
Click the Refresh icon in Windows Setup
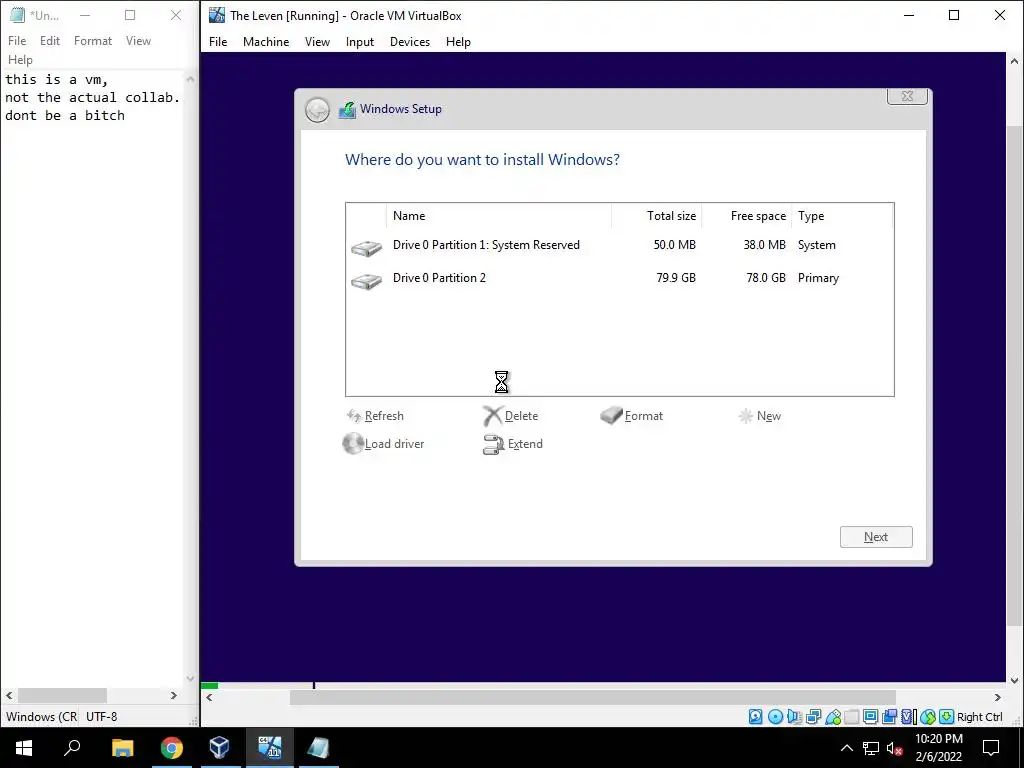coord(354,416)
